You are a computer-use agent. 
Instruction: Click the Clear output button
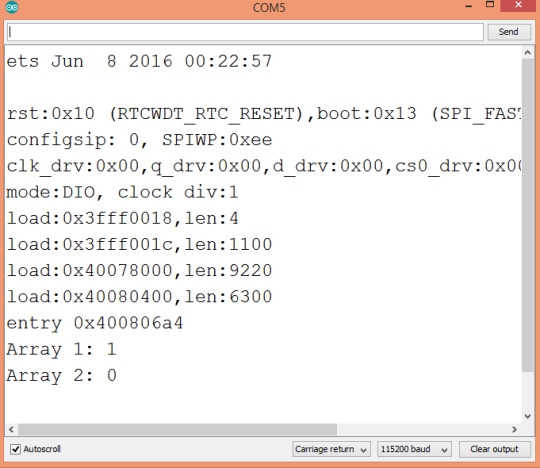point(494,449)
